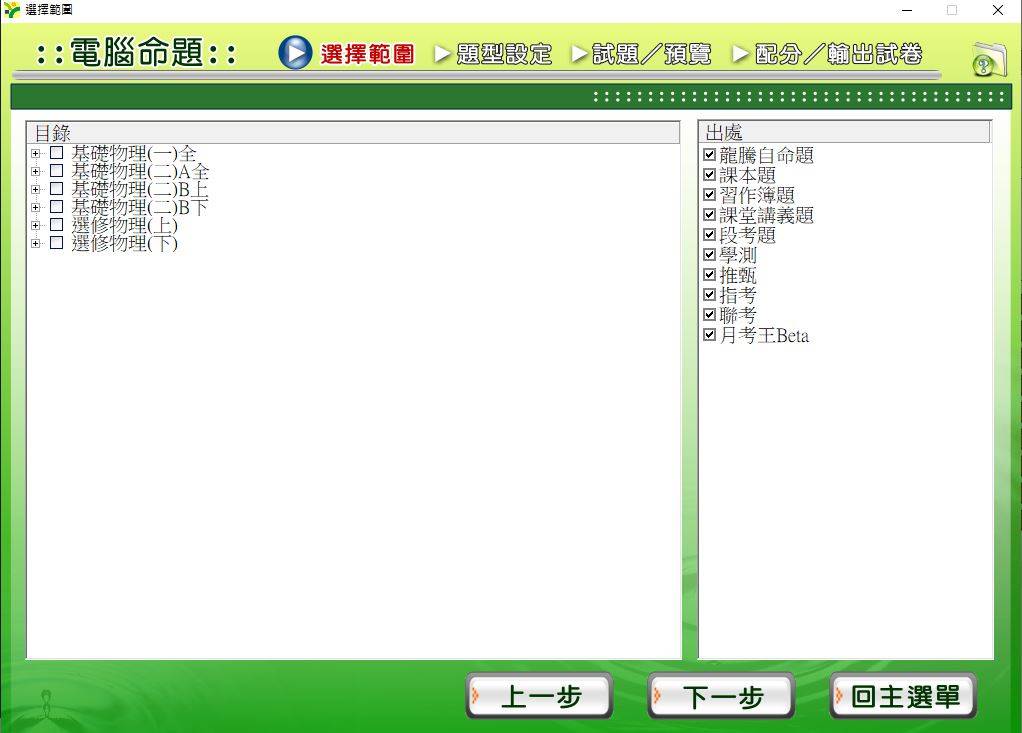Screen dimensions: 1022x733
Task: Click the 目錄 column header
Action: (353, 133)
